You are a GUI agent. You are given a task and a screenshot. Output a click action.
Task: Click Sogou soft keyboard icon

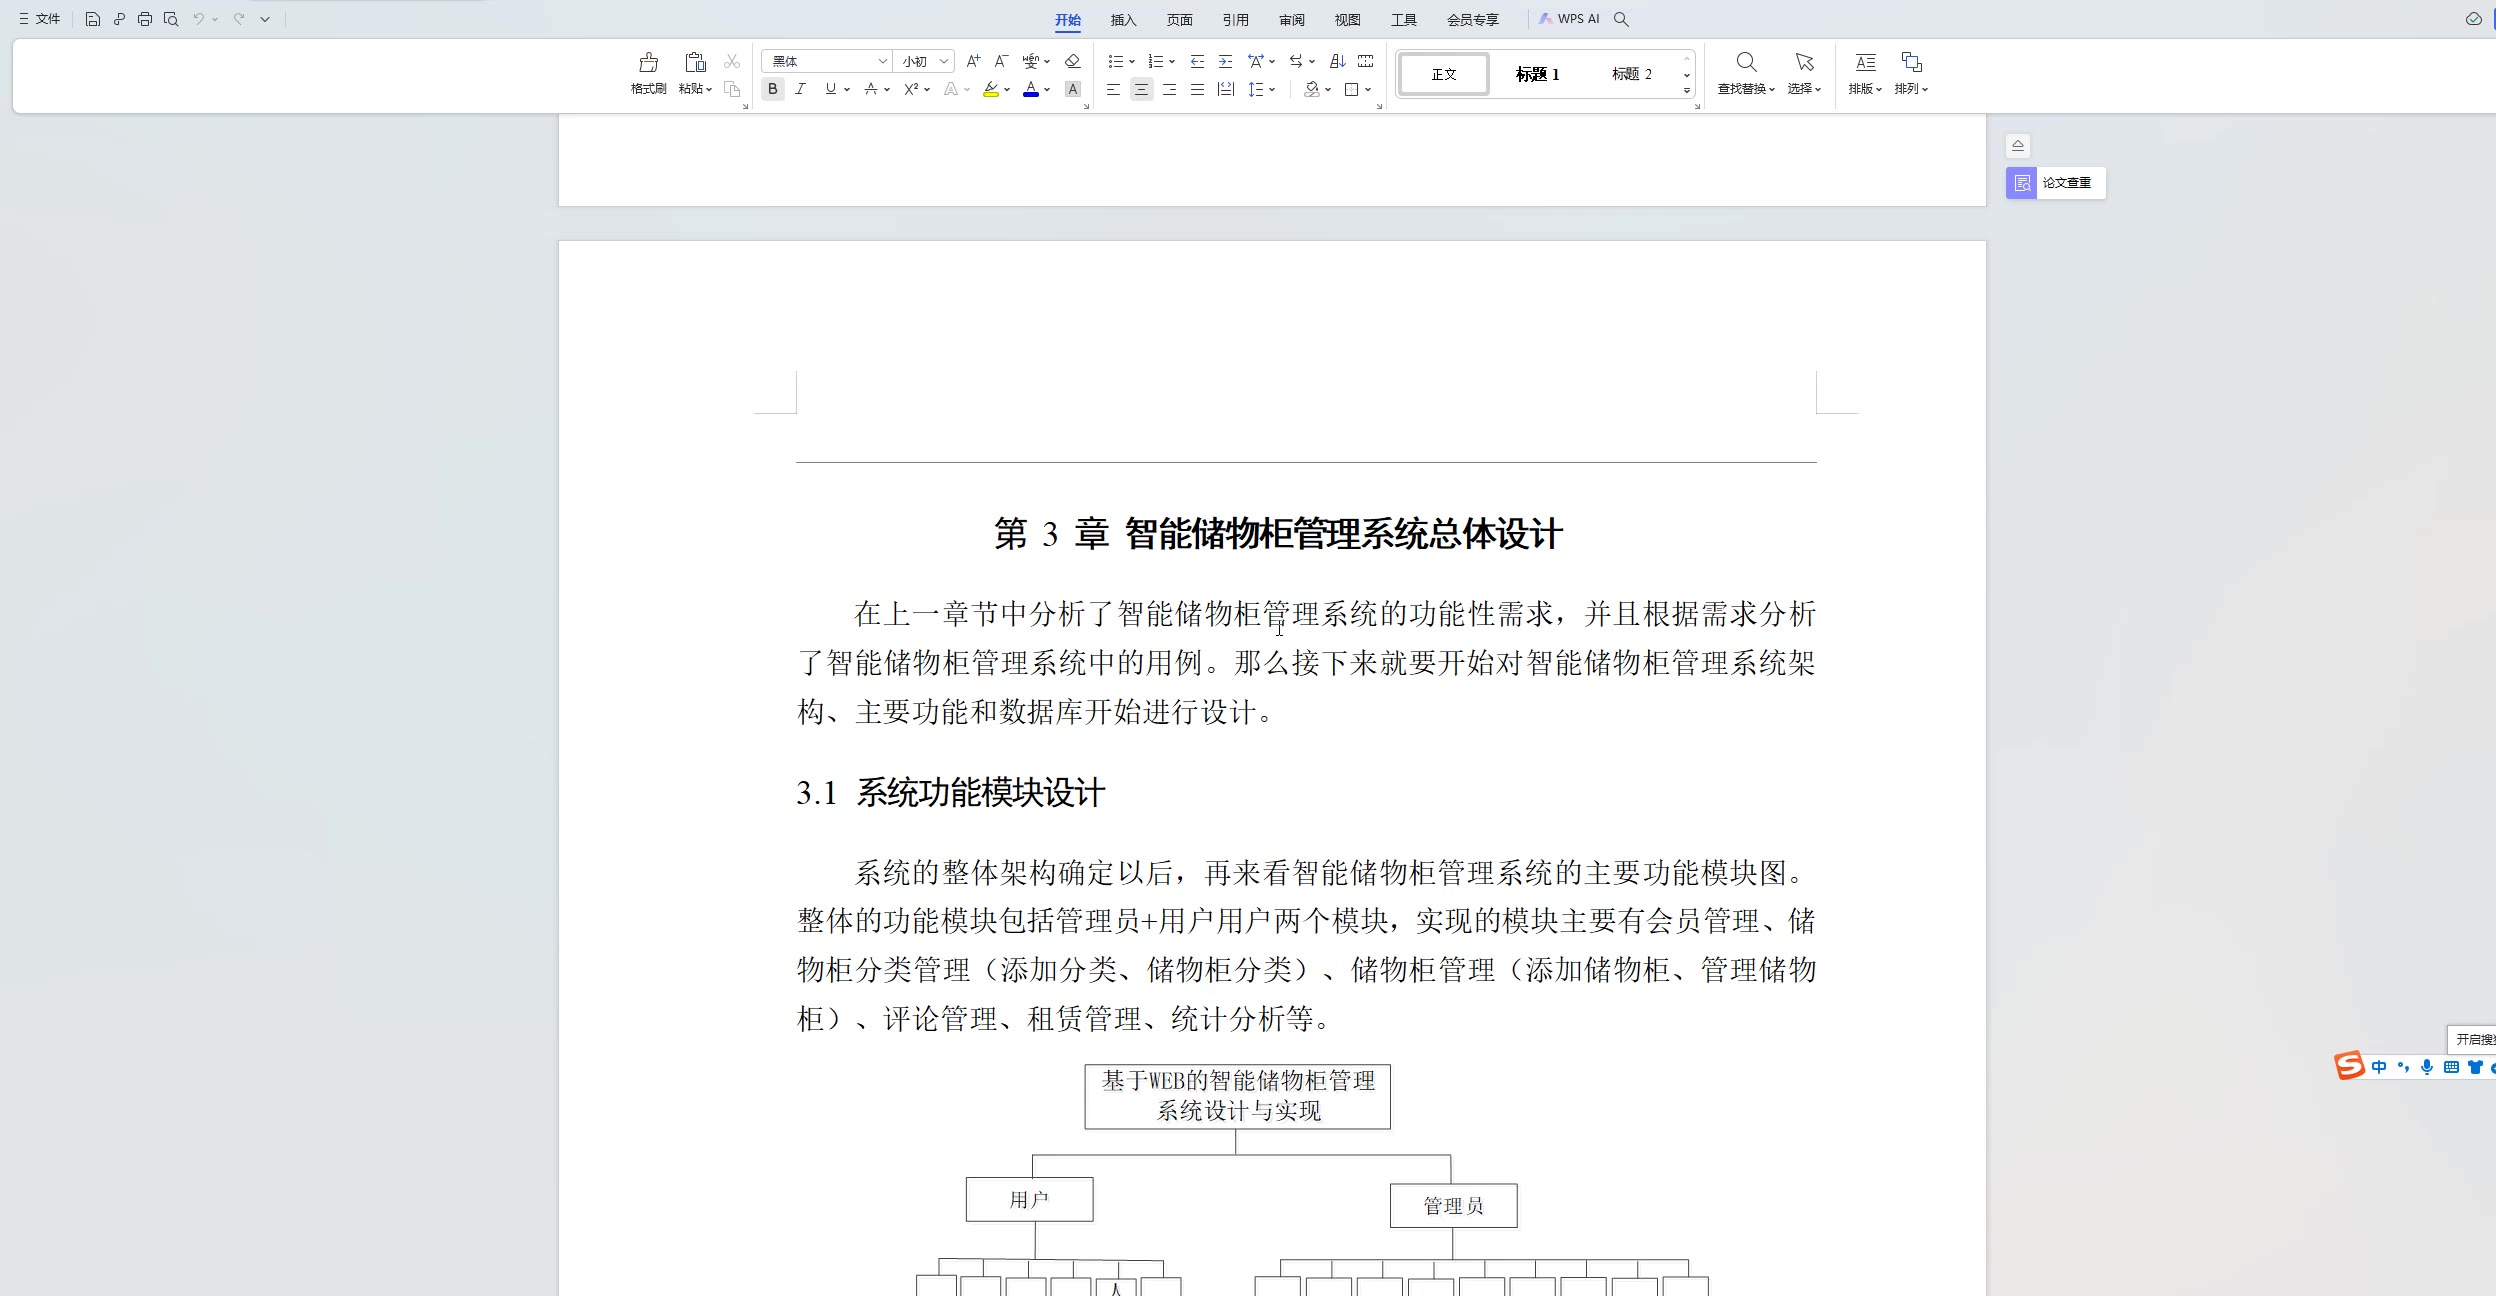[x=2451, y=1067]
